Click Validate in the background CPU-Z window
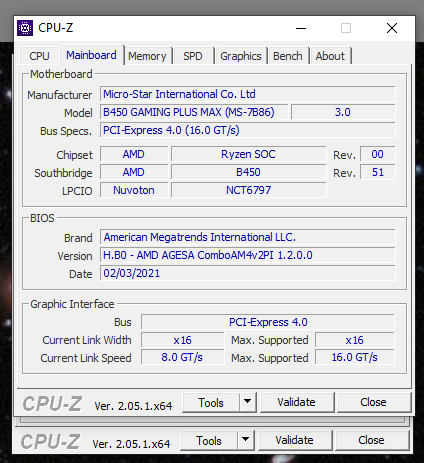 (295, 440)
